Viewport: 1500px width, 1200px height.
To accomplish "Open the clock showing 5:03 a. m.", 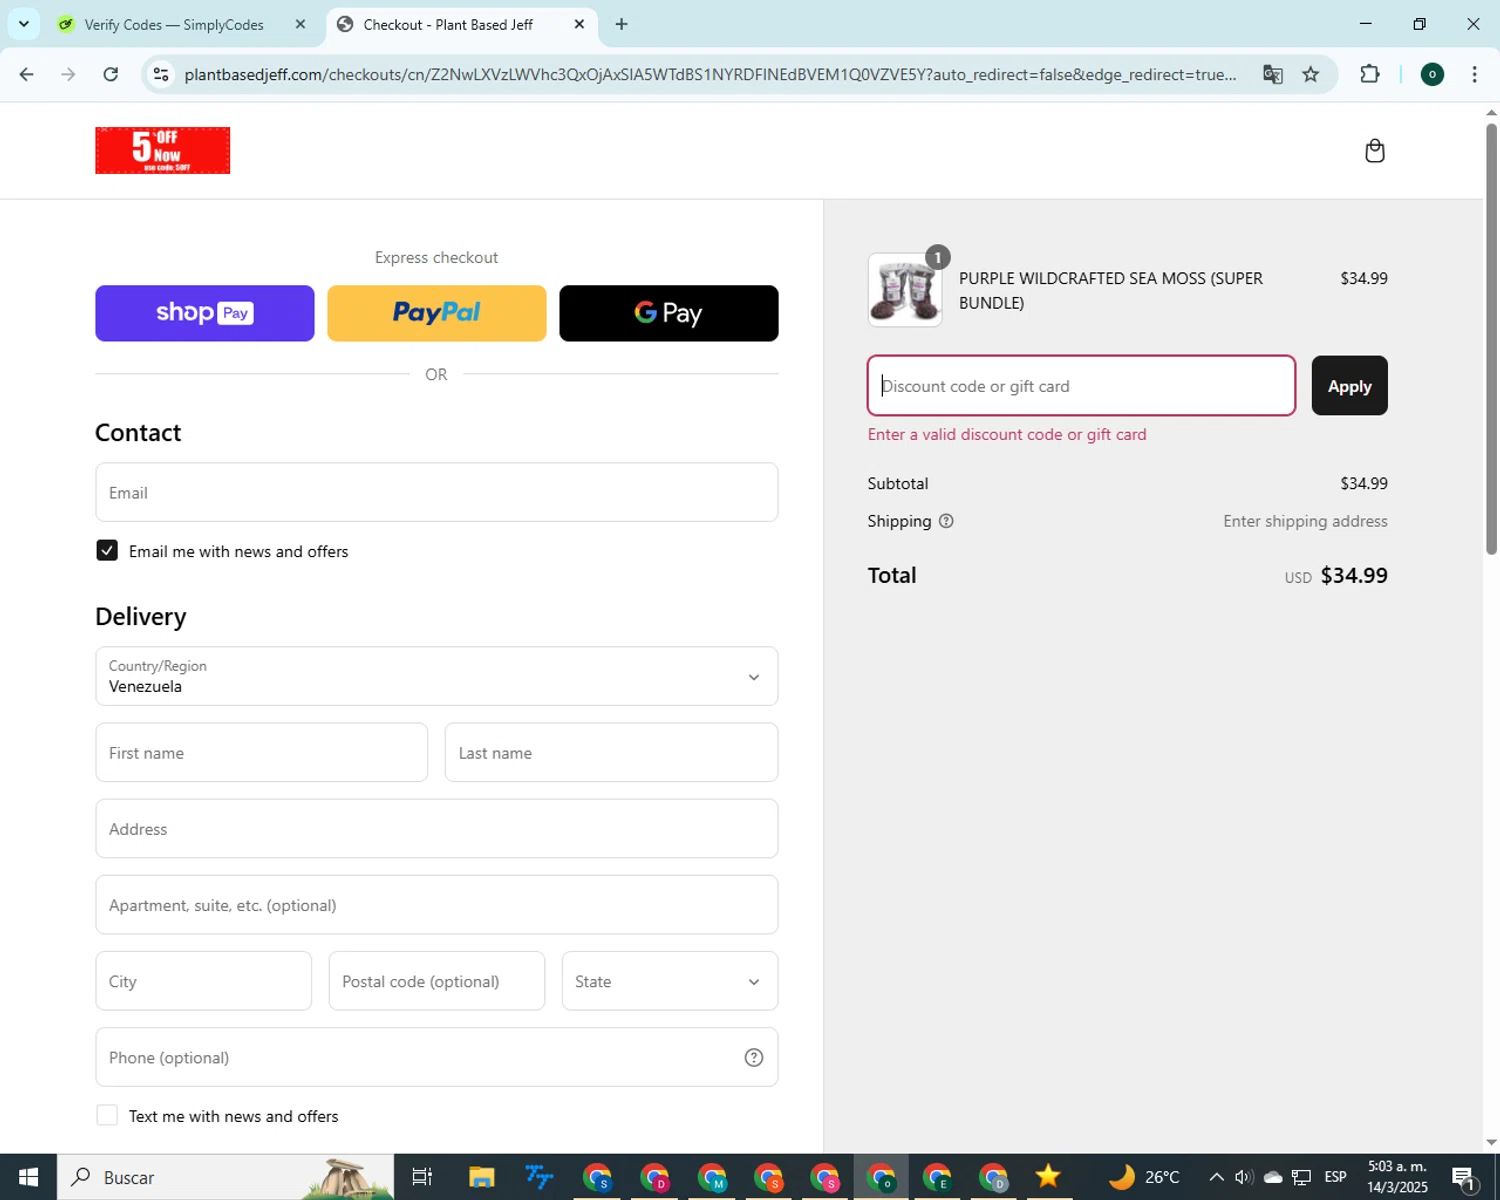I will [x=1397, y=1177].
